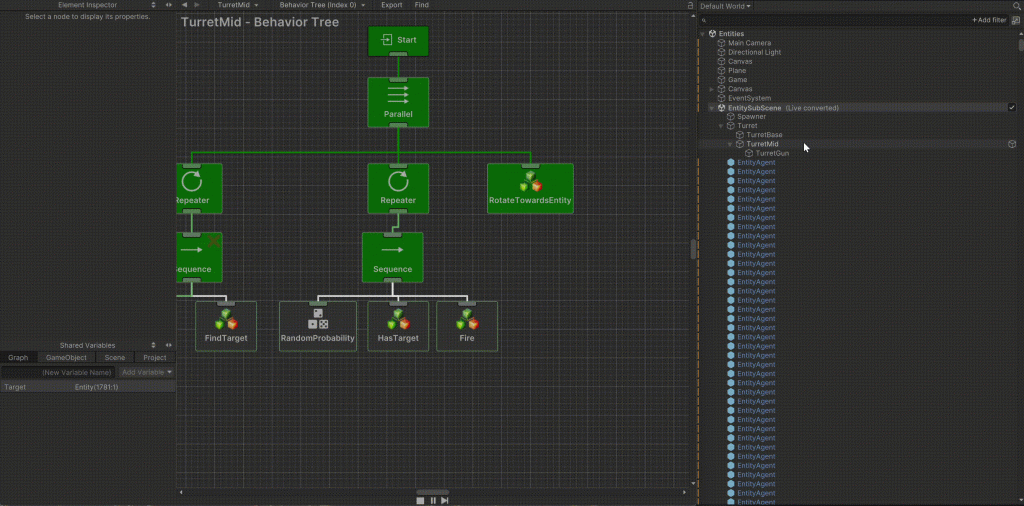Click the middle Repeater node
Viewport: 1024px width, 506px height.
(398, 187)
